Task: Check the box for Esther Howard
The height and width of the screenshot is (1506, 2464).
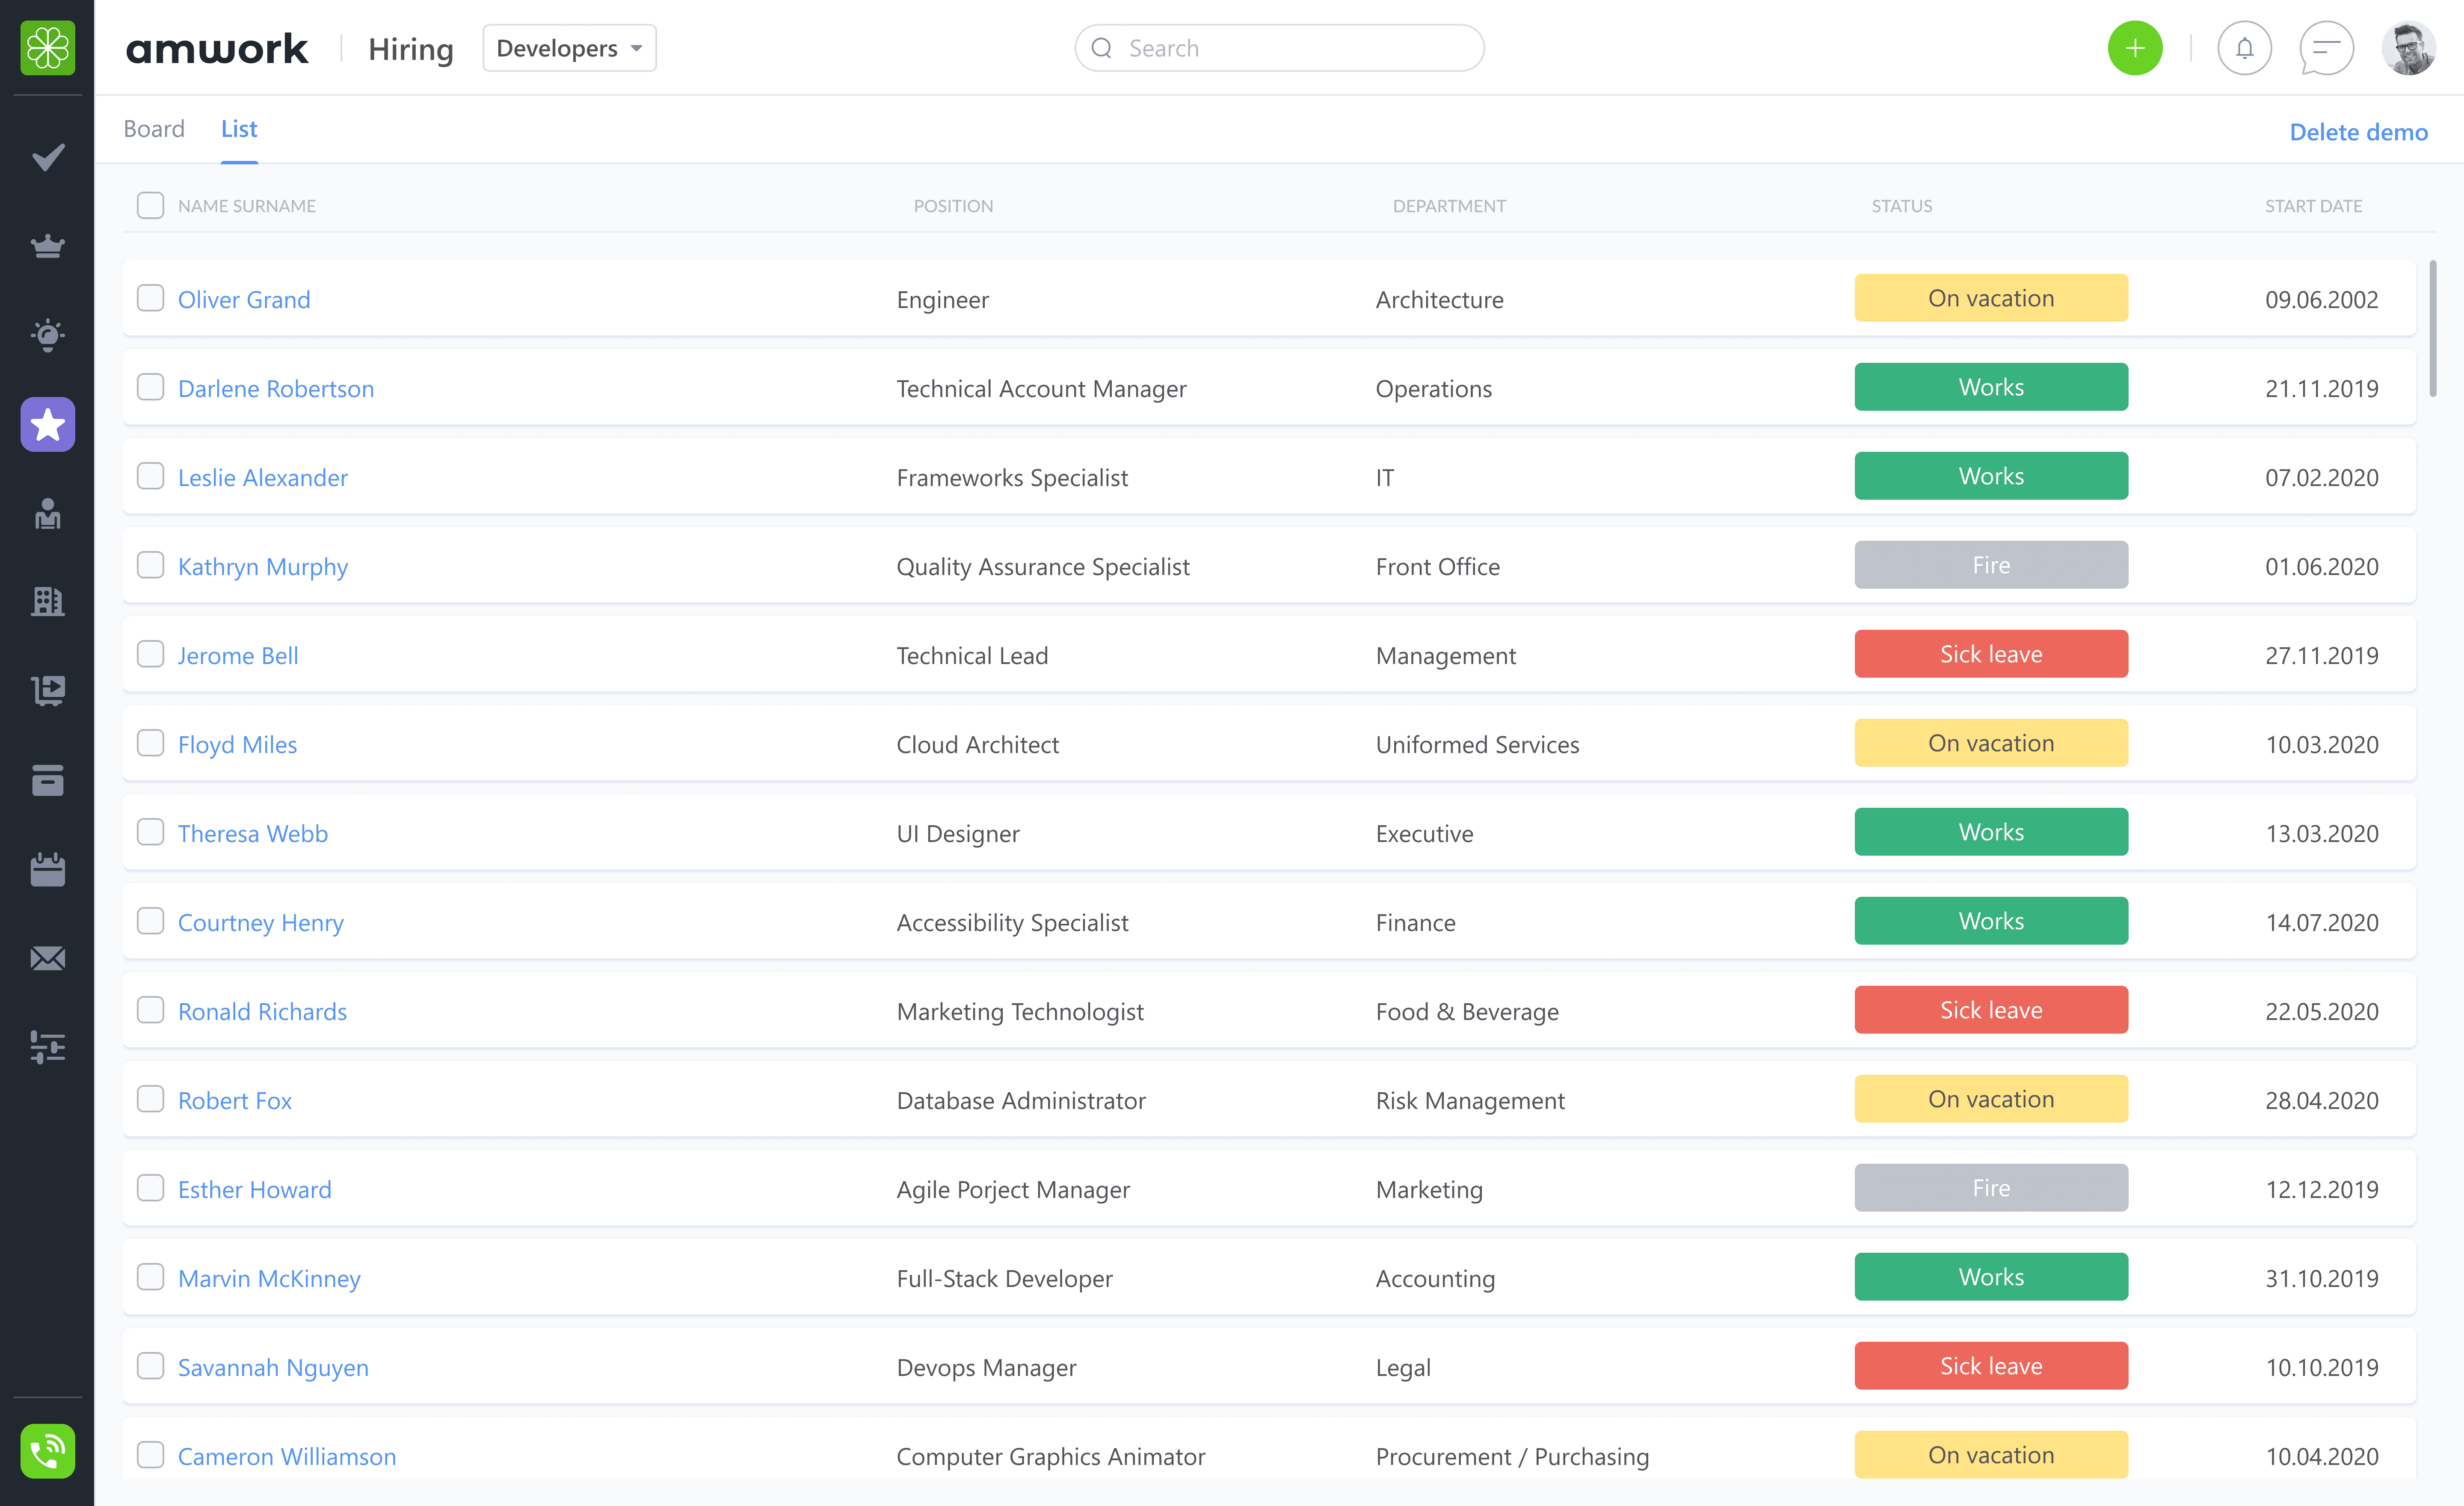Action: click(150, 1188)
